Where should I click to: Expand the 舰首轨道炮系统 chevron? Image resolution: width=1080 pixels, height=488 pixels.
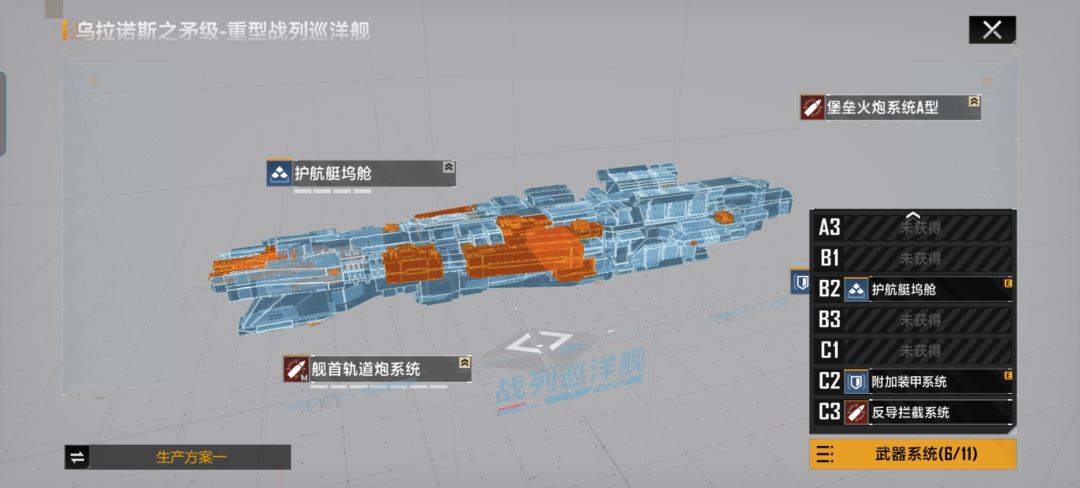[465, 362]
